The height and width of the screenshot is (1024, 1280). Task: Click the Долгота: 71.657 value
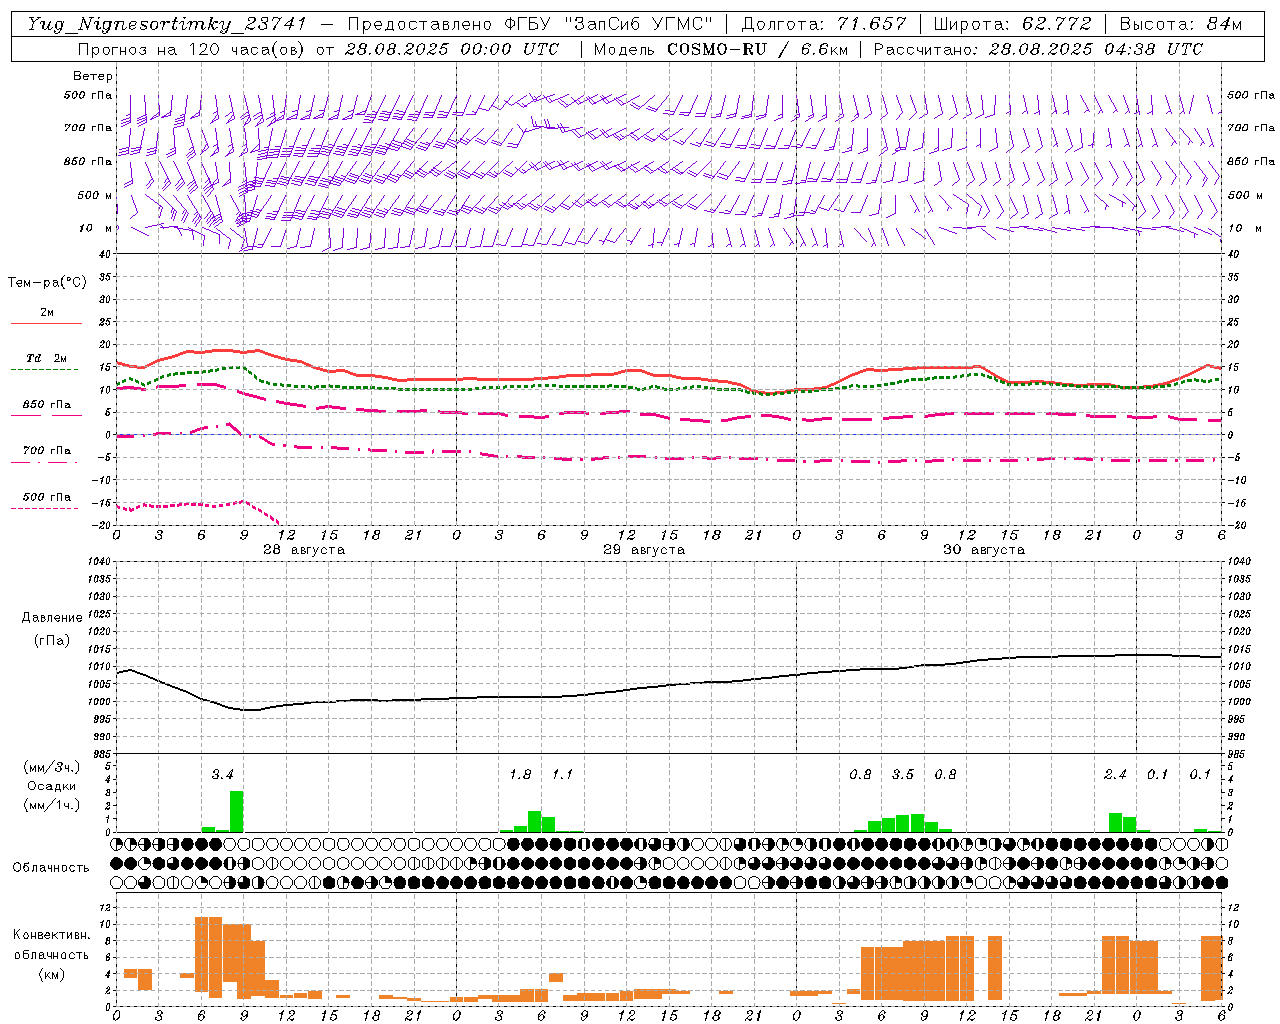[x=824, y=24]
